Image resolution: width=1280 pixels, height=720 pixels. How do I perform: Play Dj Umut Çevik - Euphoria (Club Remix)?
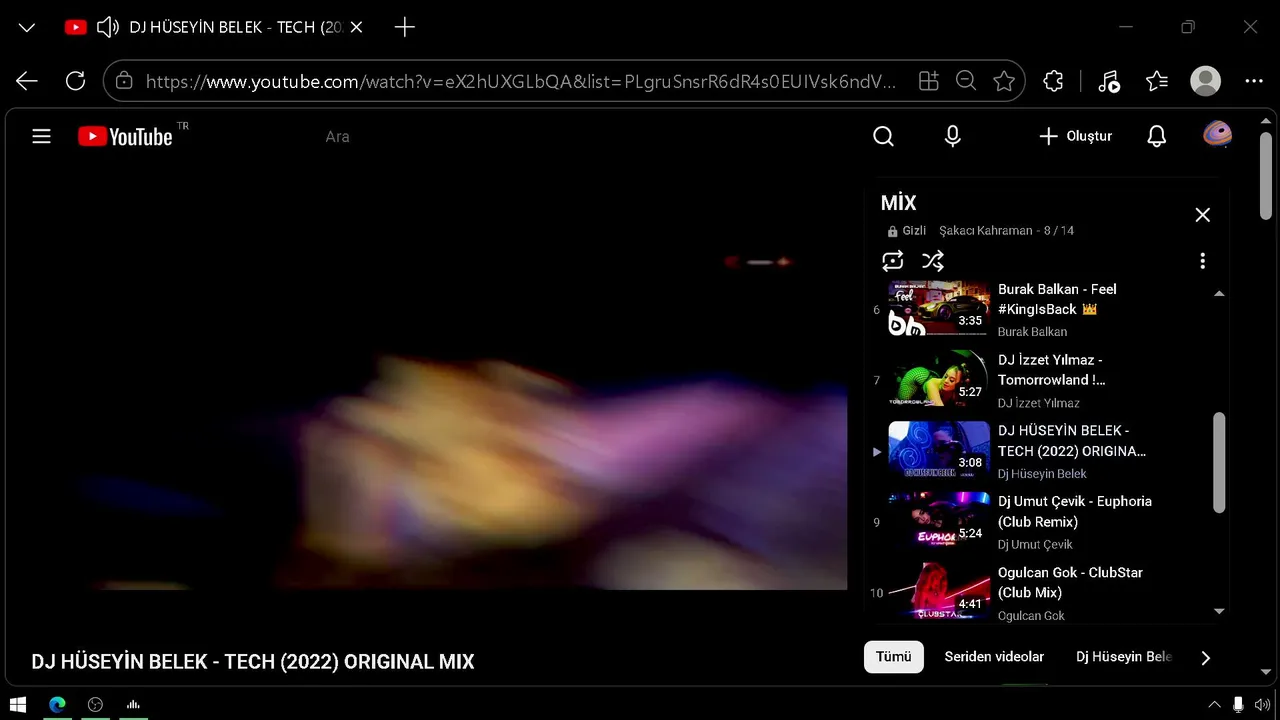pyautogui.click(x=1075, y=512)
